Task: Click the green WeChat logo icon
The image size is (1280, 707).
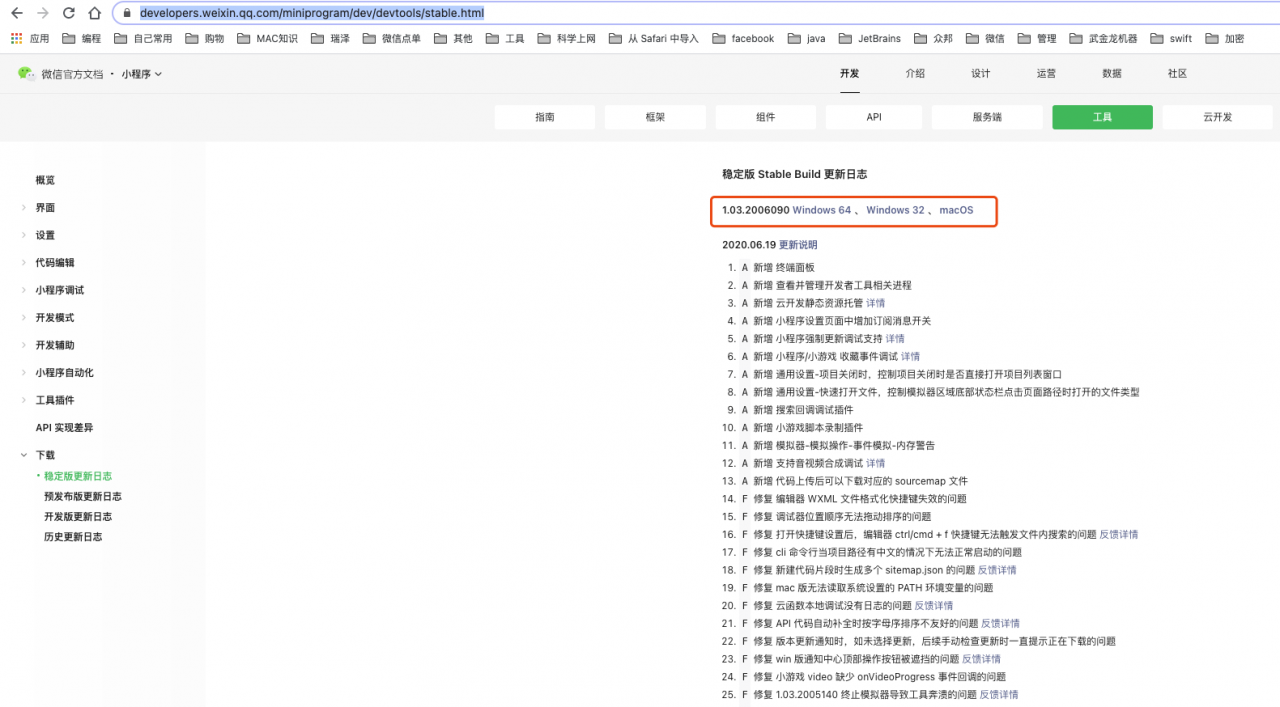Action: tap(26, 73)
